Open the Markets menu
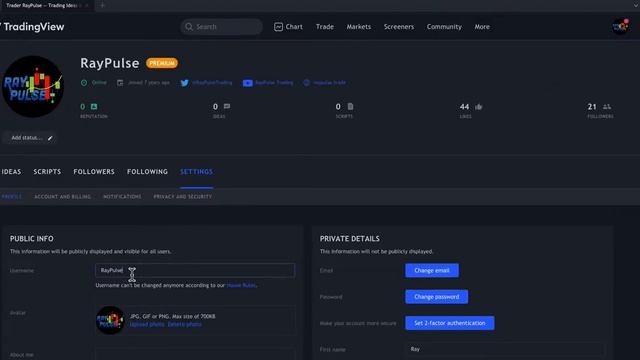 (x=359, y=27)
